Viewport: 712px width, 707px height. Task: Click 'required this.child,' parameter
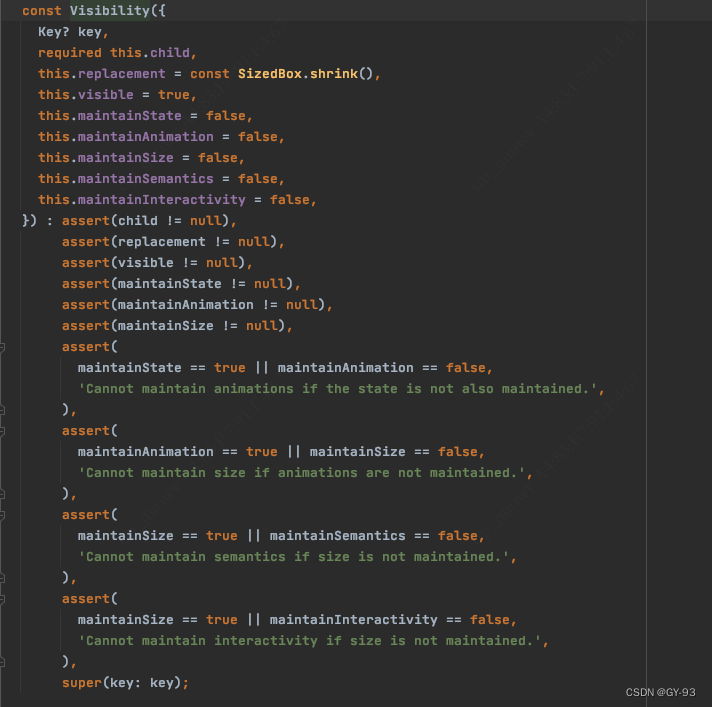(x=117, y=53)
